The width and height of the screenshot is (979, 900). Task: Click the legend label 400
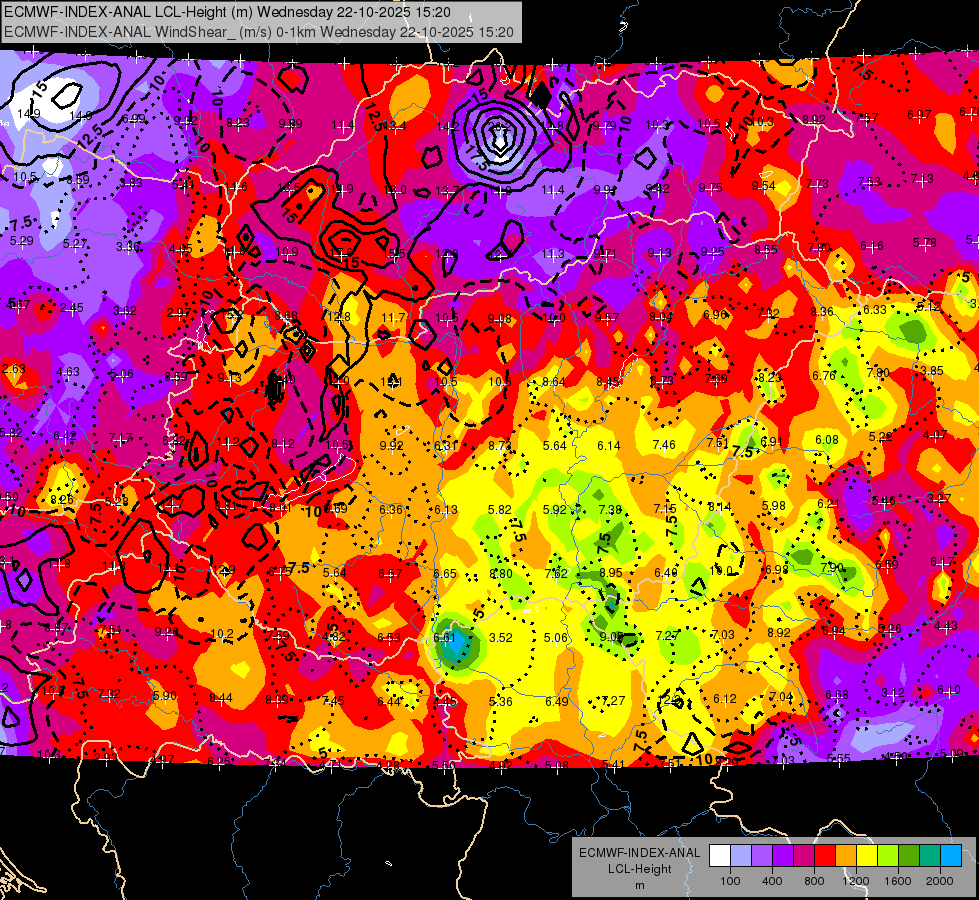point(772,881)
